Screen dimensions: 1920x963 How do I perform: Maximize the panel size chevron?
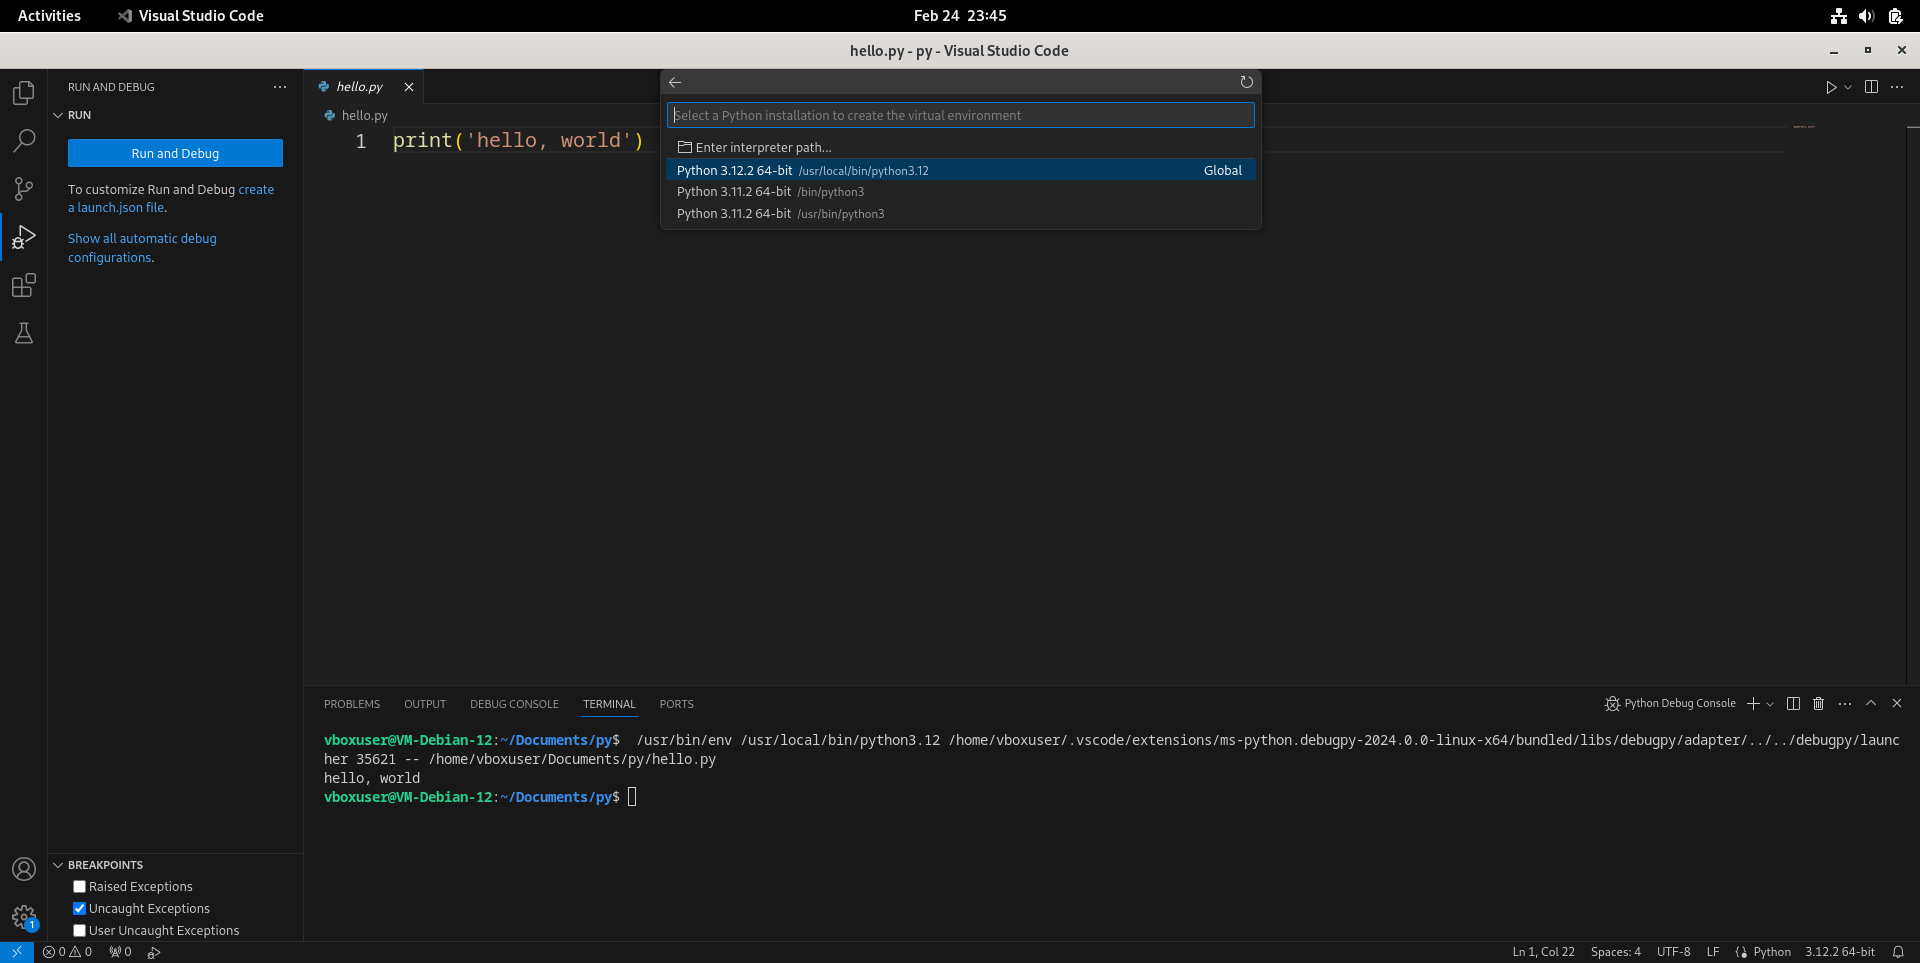pyautogui.click(x=1871, y=704)
